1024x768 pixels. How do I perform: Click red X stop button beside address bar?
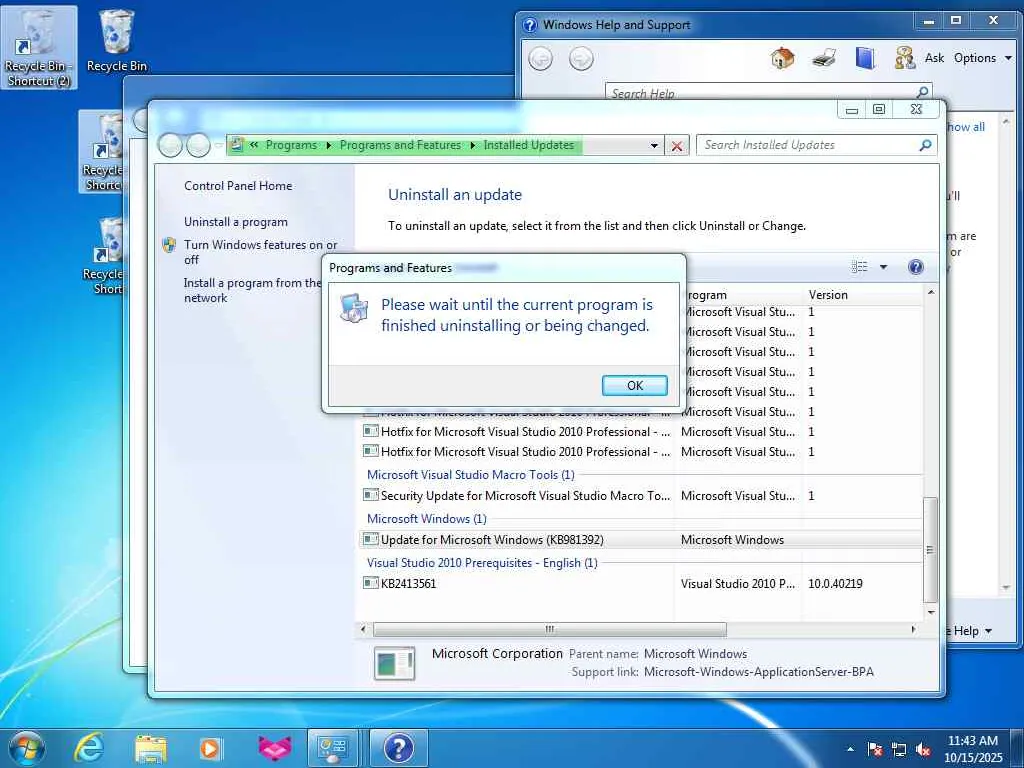(x=677, y=146)
